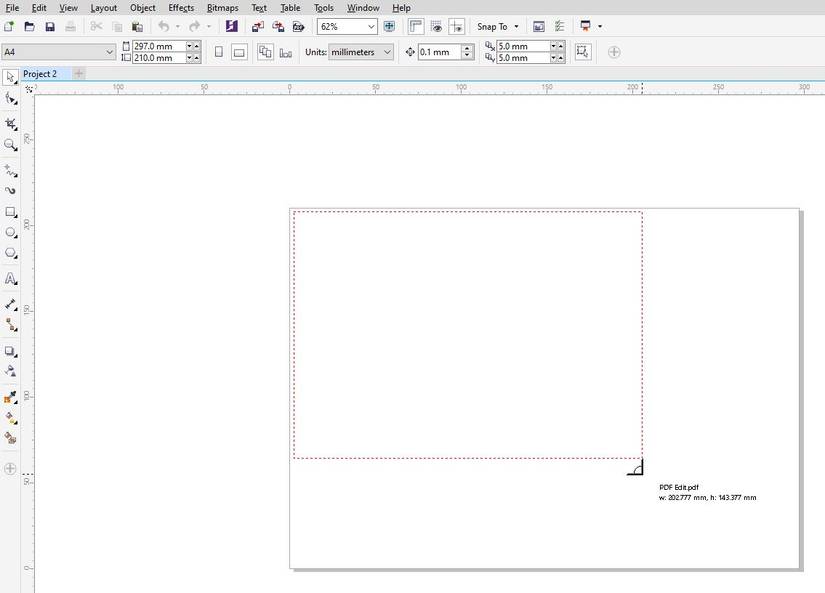
Task: Select the Smart Fill tool
Action: click(x=11, y=438)
